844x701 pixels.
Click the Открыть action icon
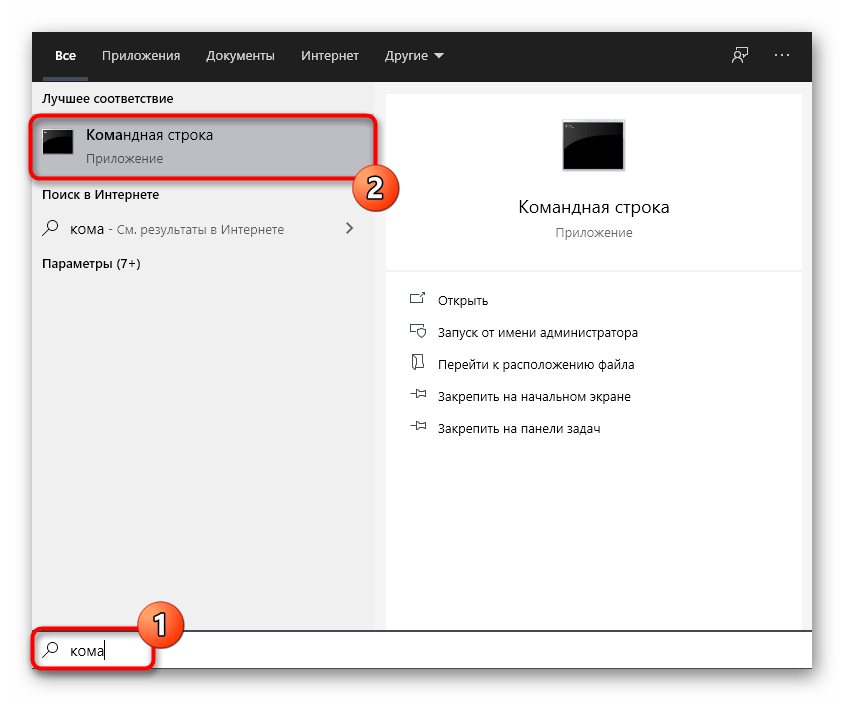coord(418,300)
